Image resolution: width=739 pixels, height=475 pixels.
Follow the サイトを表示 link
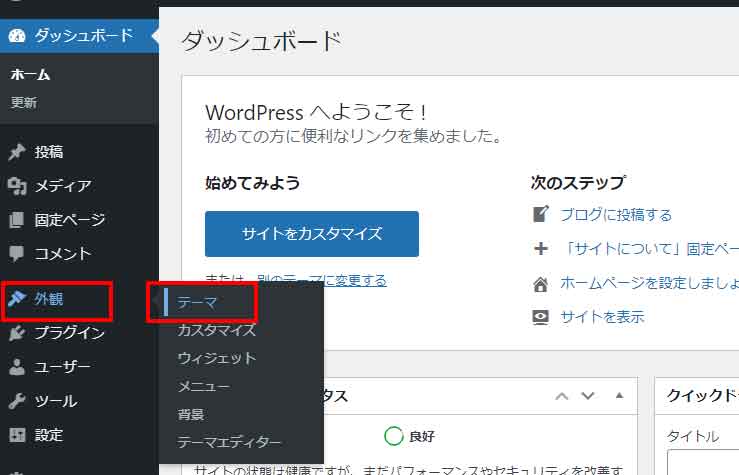602,317
